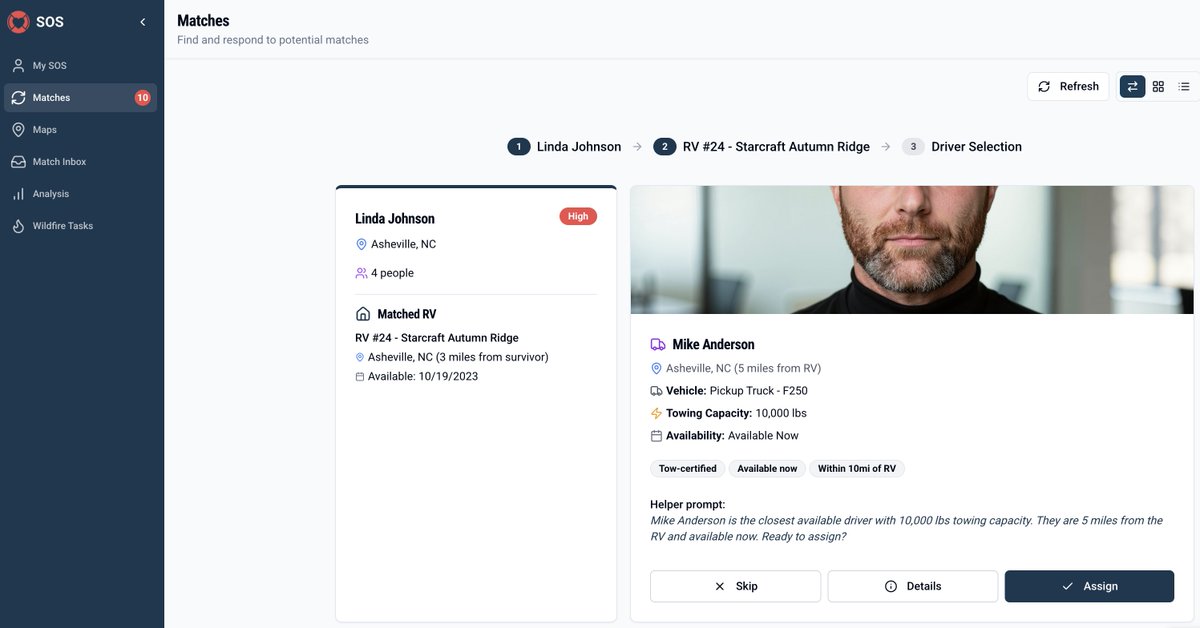Open the Analysis section

[x=82, y=194]
